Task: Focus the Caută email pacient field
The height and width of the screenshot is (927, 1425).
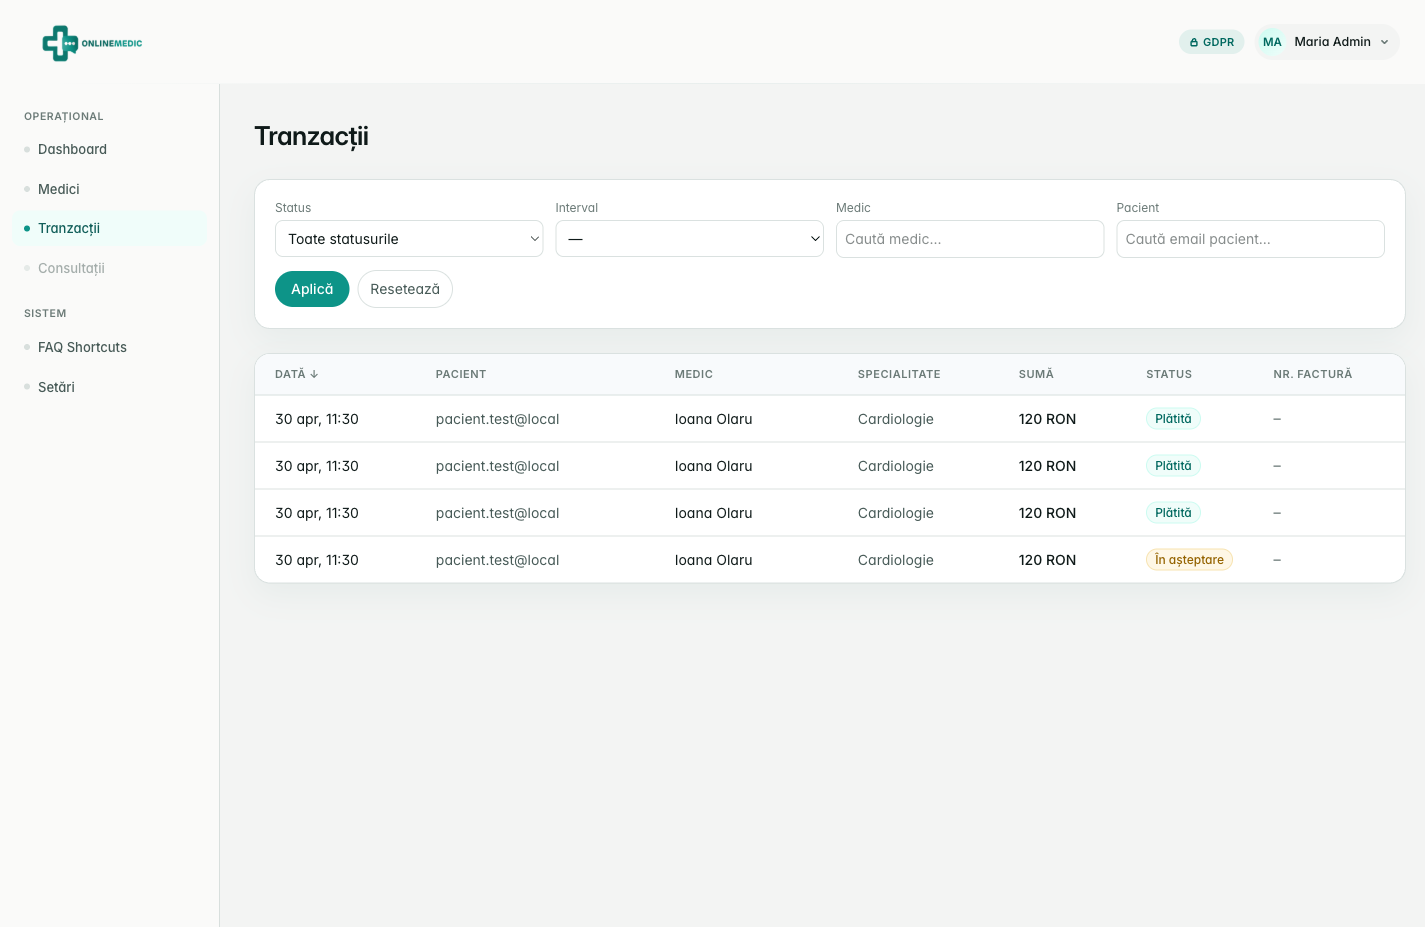Action: pos(1250,239)
